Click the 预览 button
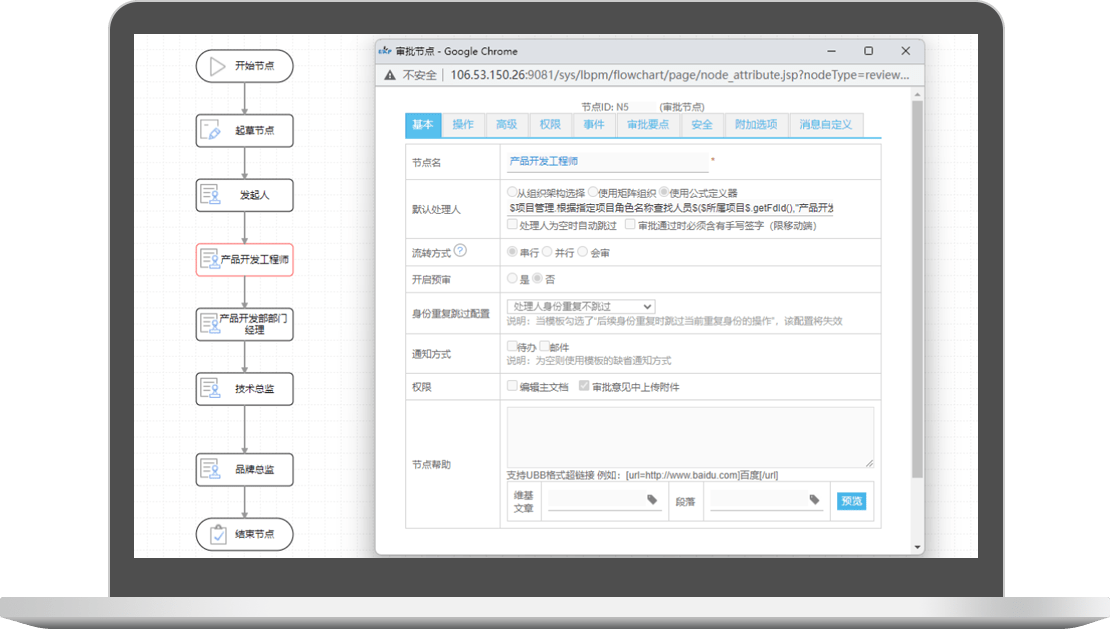The height and width of the screenshot is (629, 1110). (851, 501)
